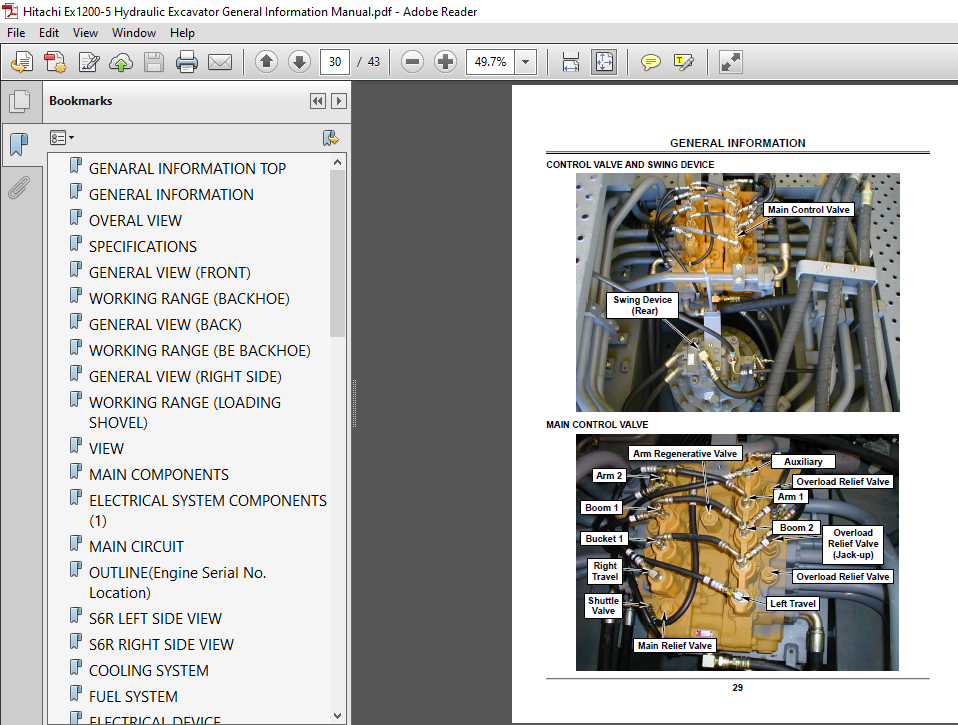Expand the Bookmarks pane with right arrow
958x725 pixels.
pyautogui.click(x=338, y=101)
